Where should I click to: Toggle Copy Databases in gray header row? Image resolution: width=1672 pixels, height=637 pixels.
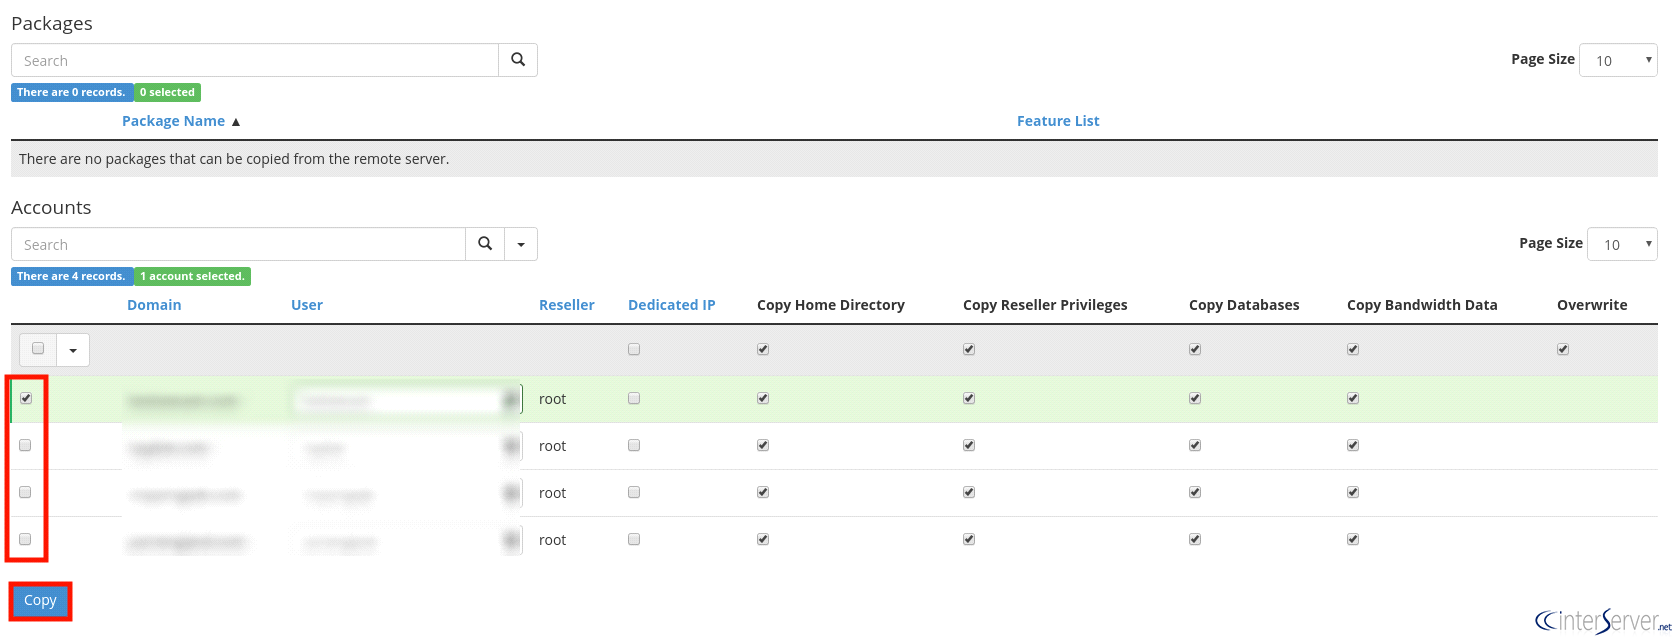coord(1195,350)
